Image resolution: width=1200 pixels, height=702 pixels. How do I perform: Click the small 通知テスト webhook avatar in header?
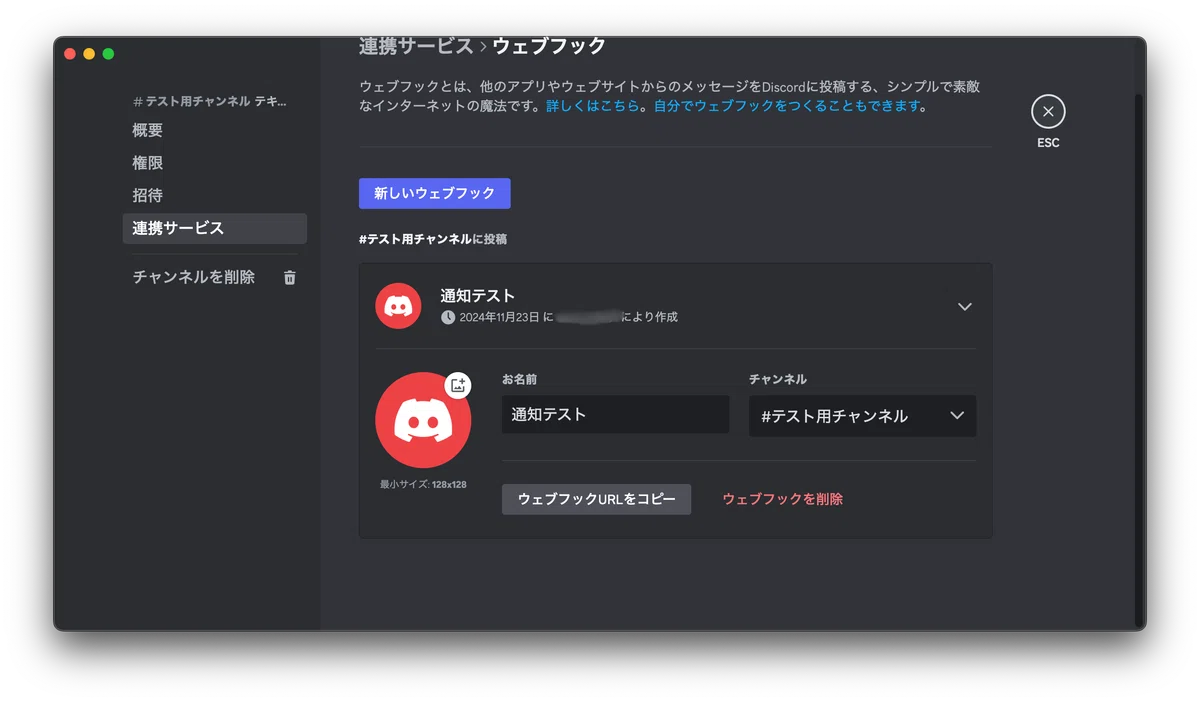coord(398,306)
